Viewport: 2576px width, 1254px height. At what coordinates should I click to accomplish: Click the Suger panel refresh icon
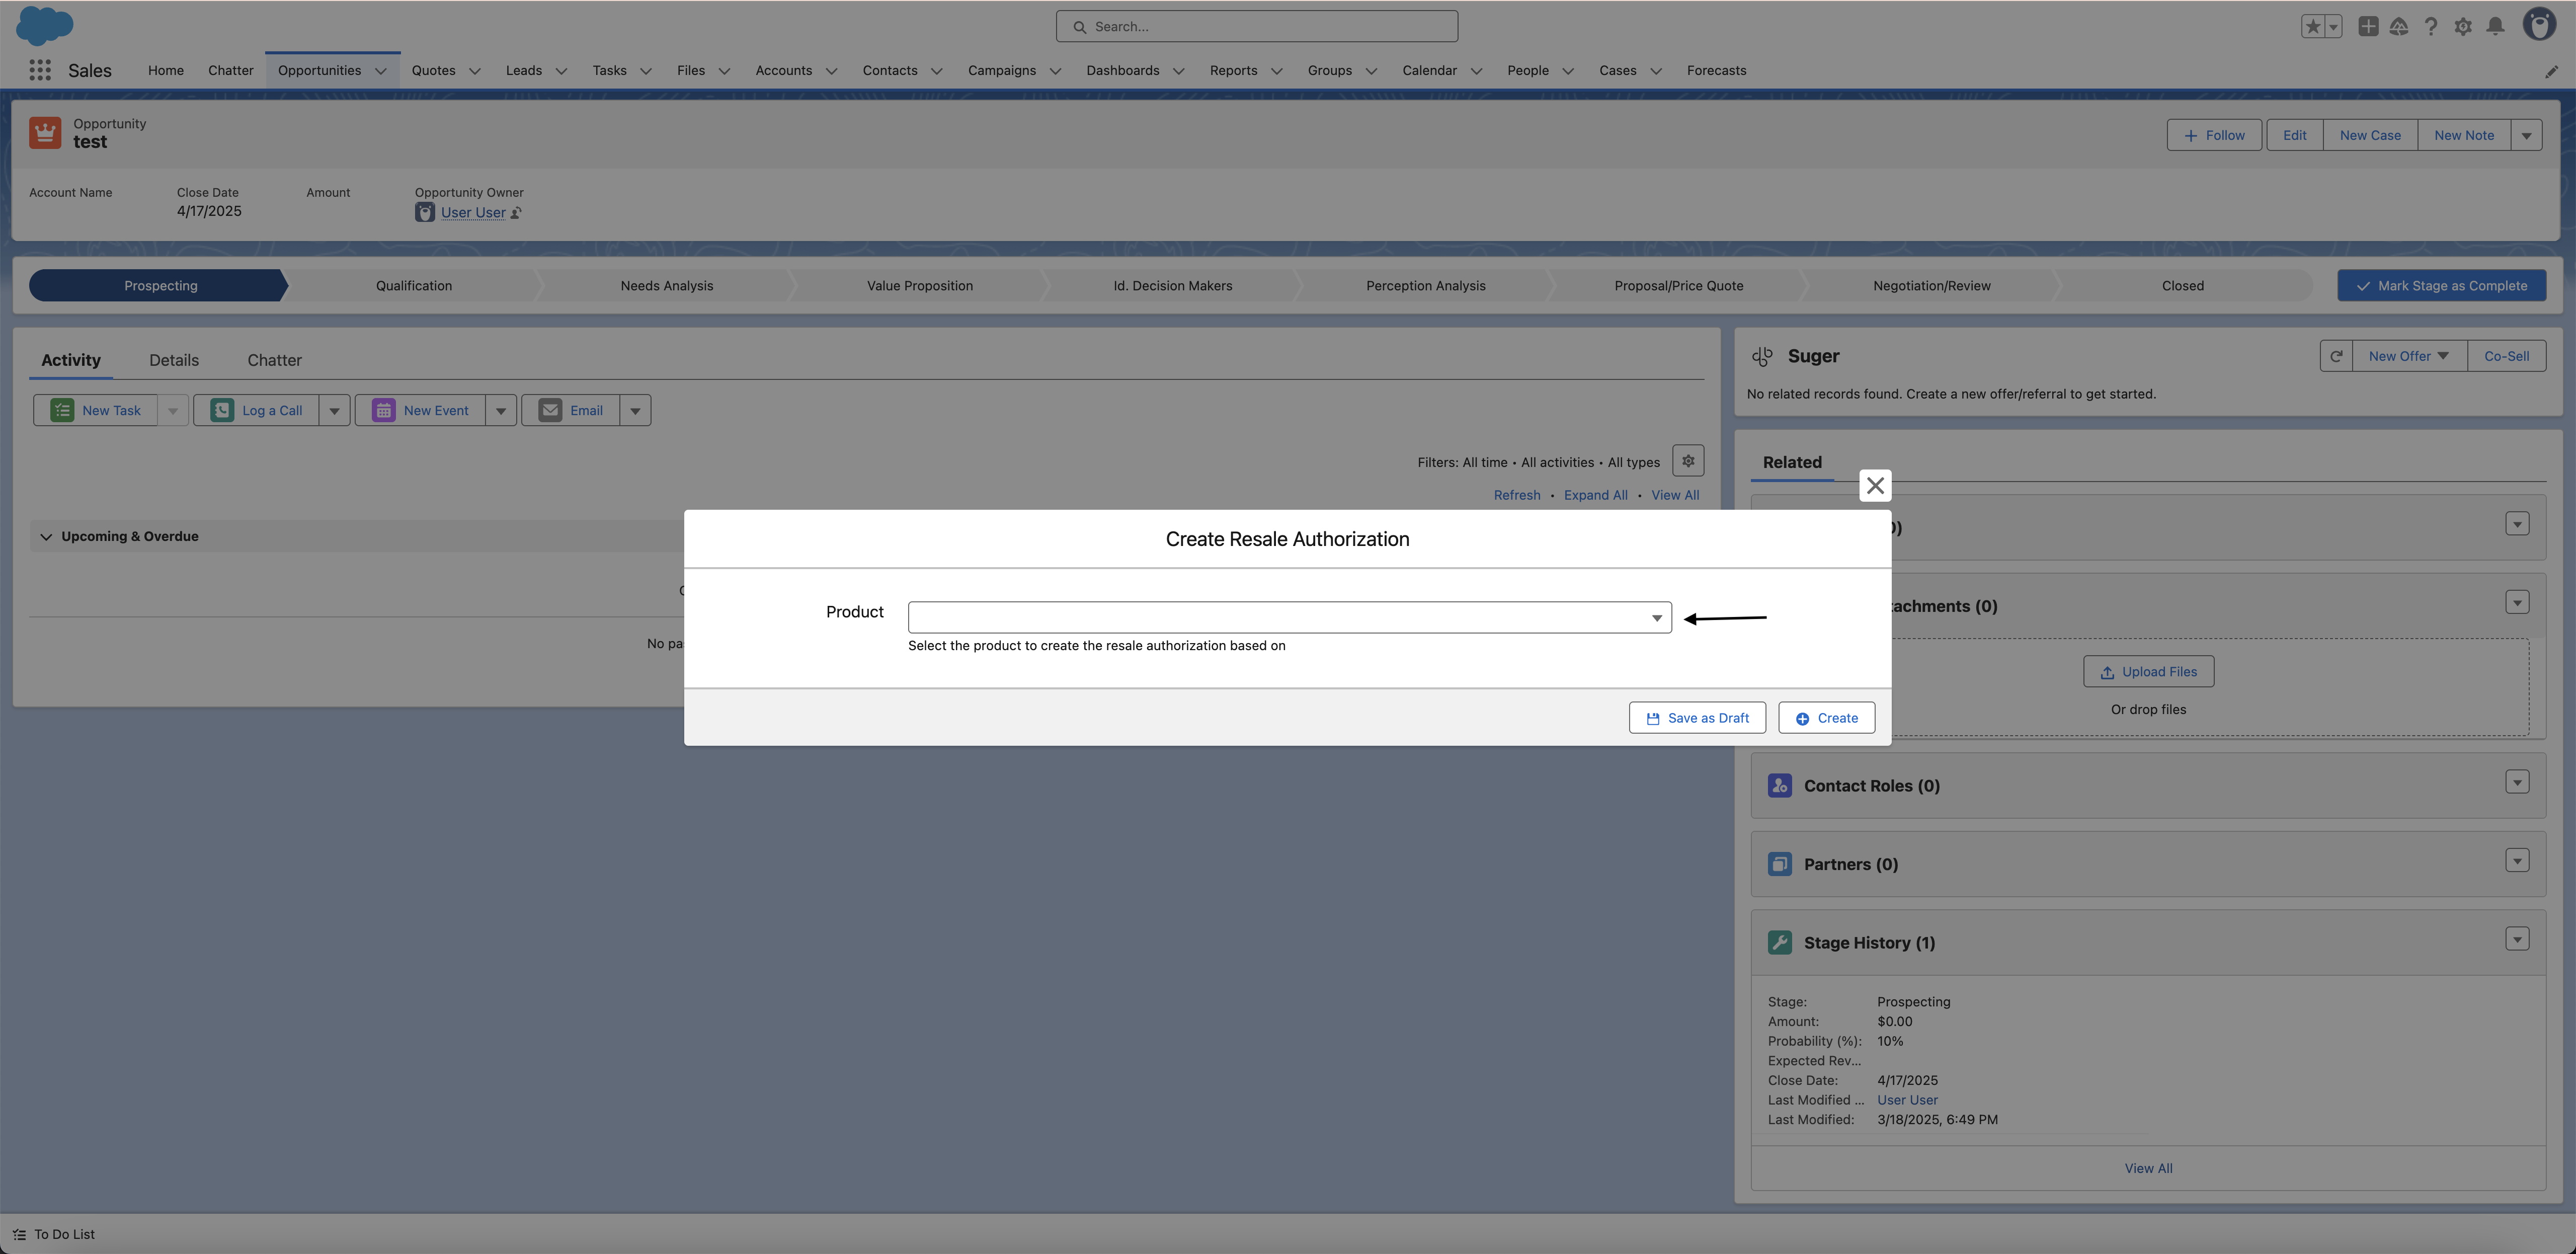coord(2336,356)
